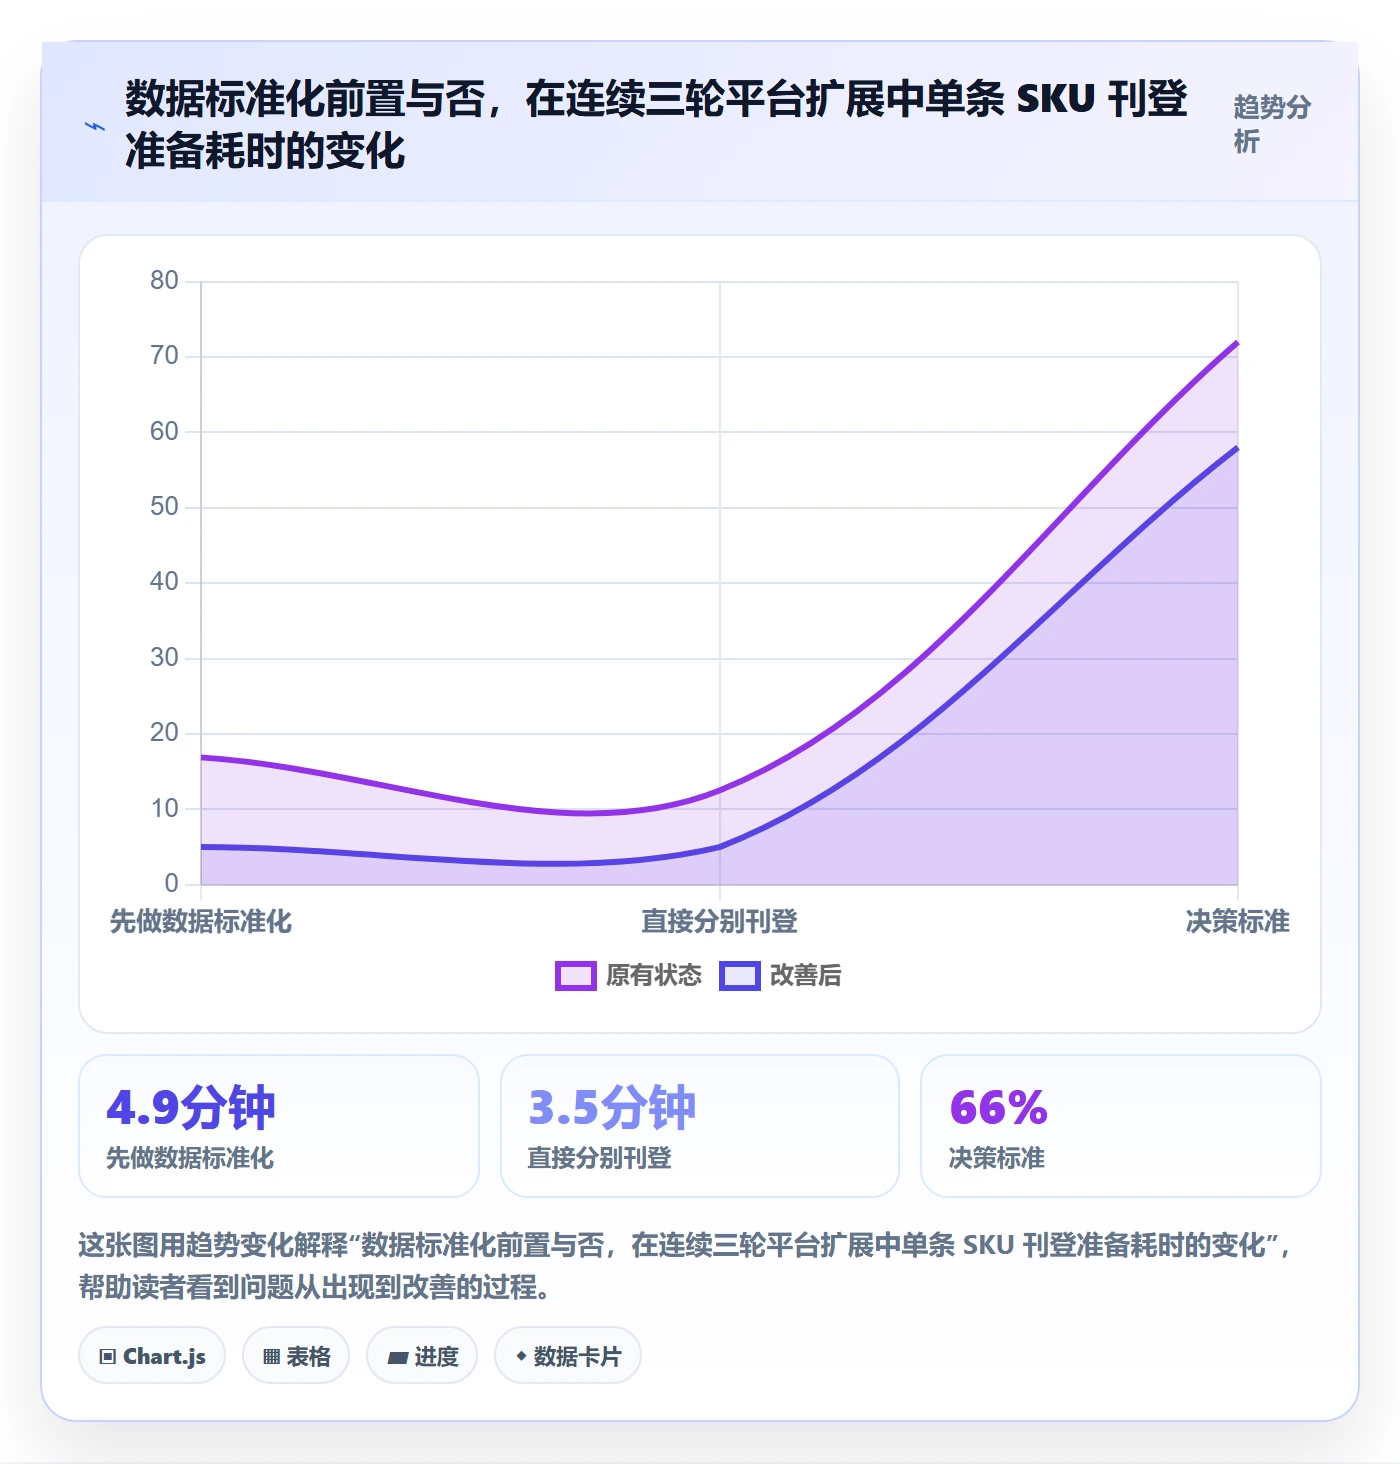Toggle the 改善后 legend item
This screenshot has height=1464, width=1400.
point(780,975)
